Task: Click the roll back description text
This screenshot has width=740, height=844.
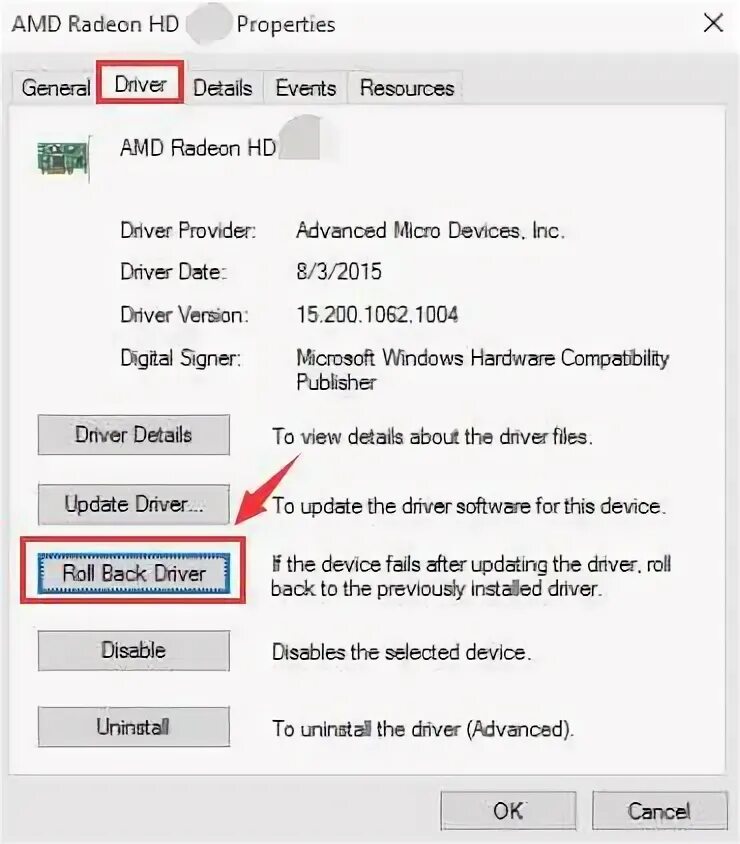Action: coord(471,576)
